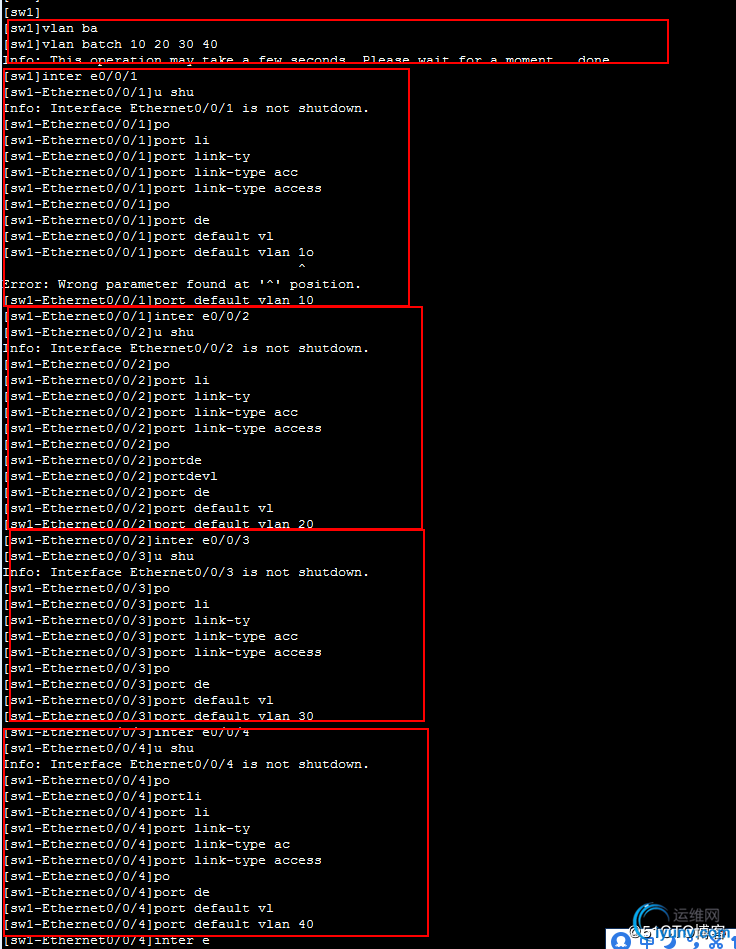Select the 'port default vlan 10' line
Image resolution: width=736 pixels, height=949 pixels.
pos(159,300)
